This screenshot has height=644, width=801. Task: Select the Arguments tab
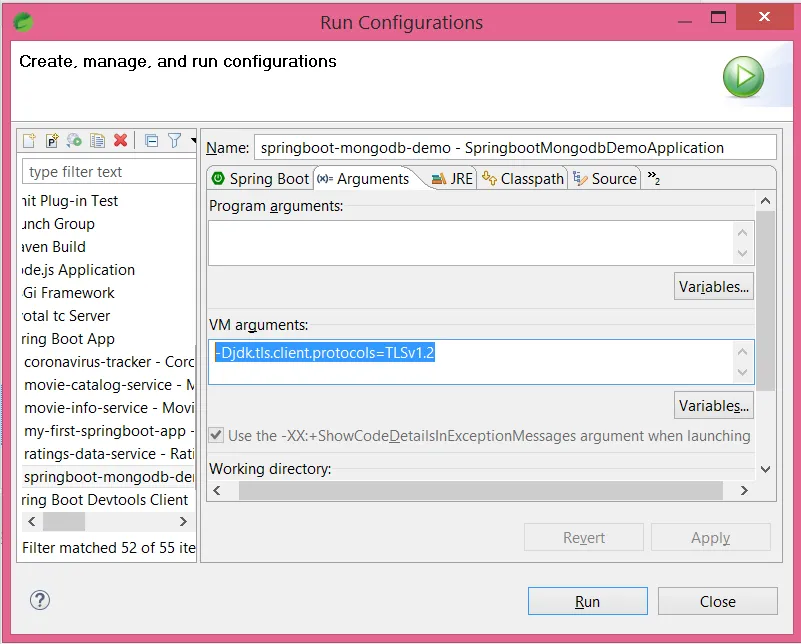click(364, 179)
